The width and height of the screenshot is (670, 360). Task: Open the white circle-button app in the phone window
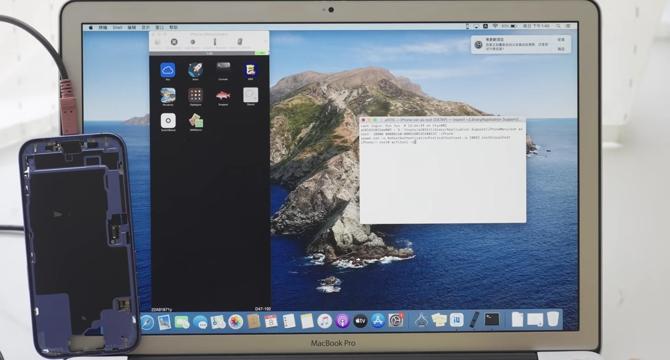click(168, 120)
